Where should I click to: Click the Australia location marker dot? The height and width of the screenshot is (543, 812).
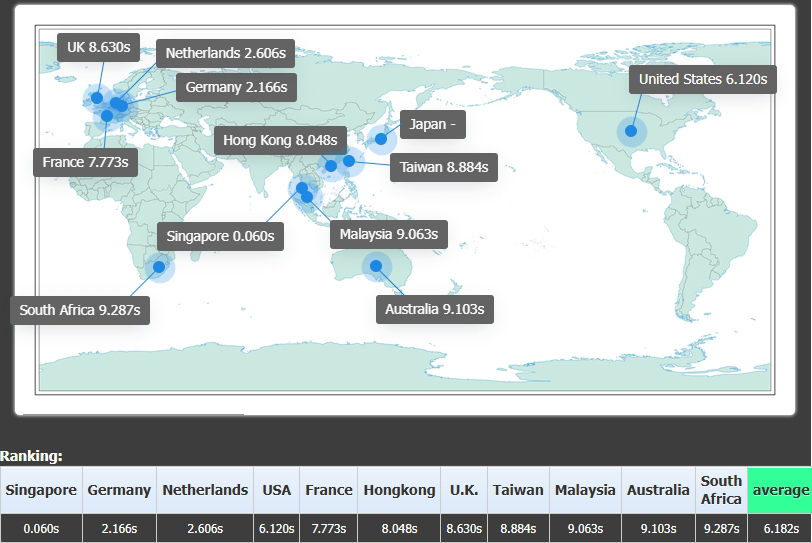pos(376,266)
